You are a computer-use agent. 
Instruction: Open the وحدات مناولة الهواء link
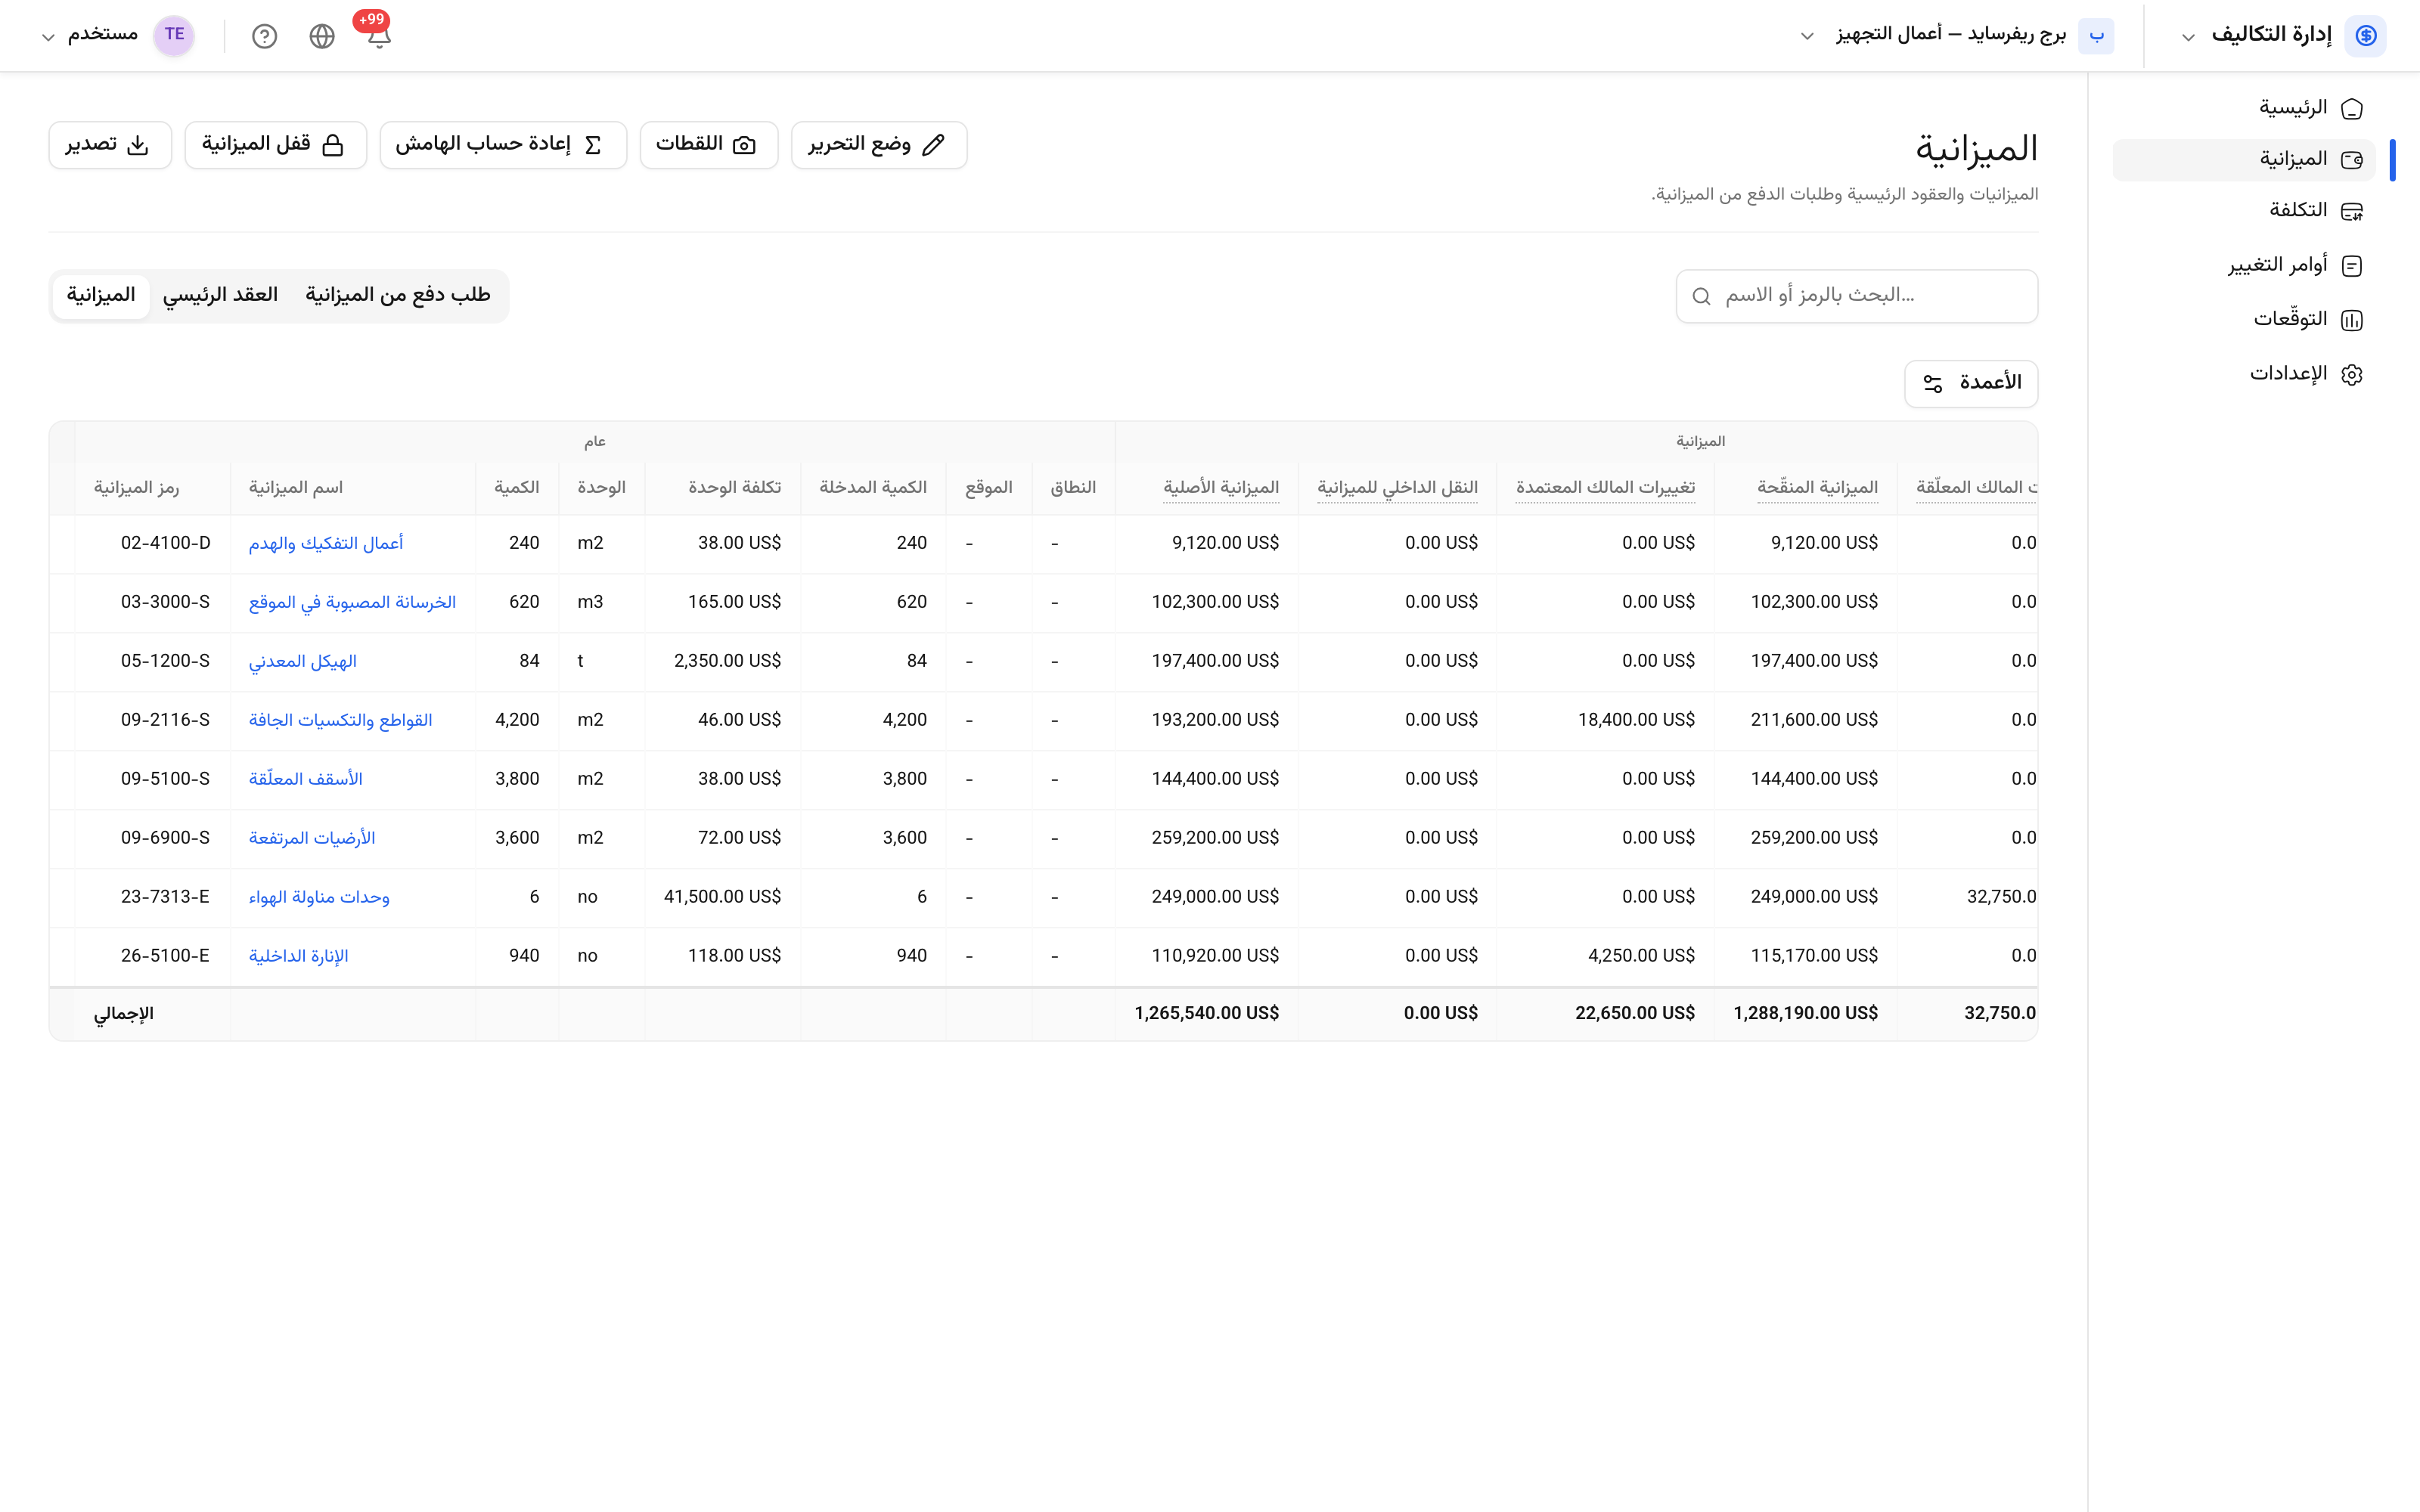click(319, 898)
